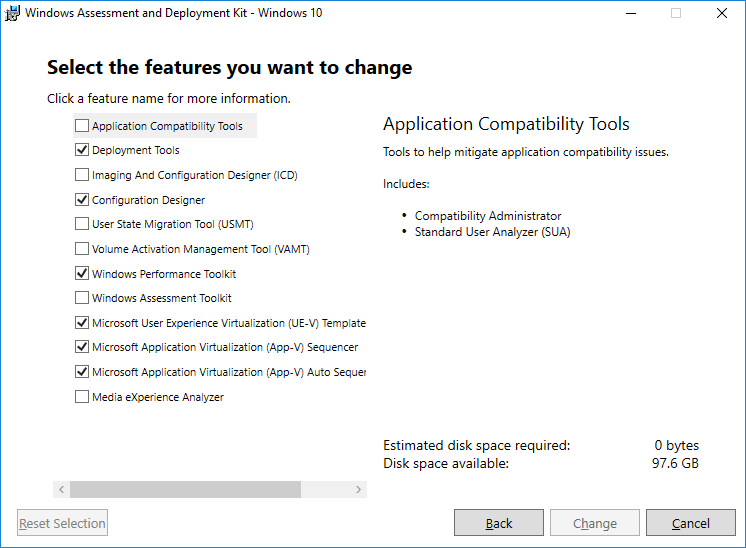Uncheck App-V Sequencer checkbox
Viewport: 746px width, 548px height.
pyautogui.click(x=82, y=347)
